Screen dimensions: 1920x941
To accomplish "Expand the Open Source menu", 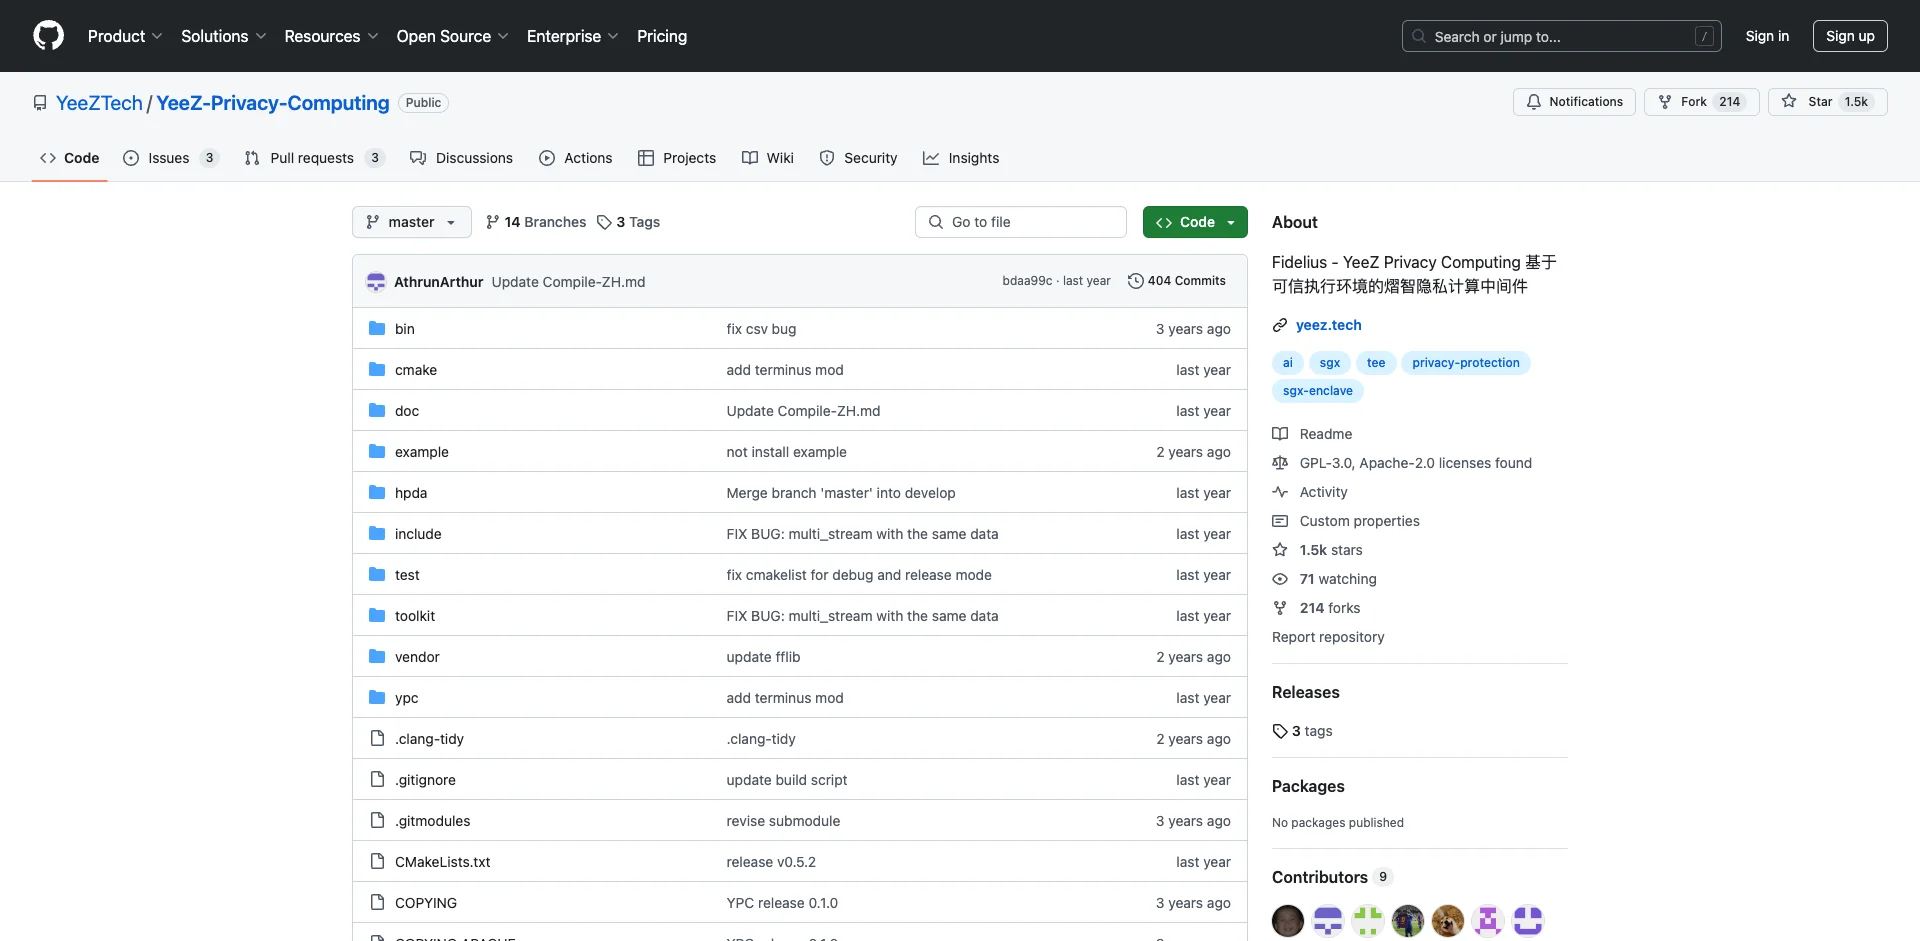I will tap(453, 36).
